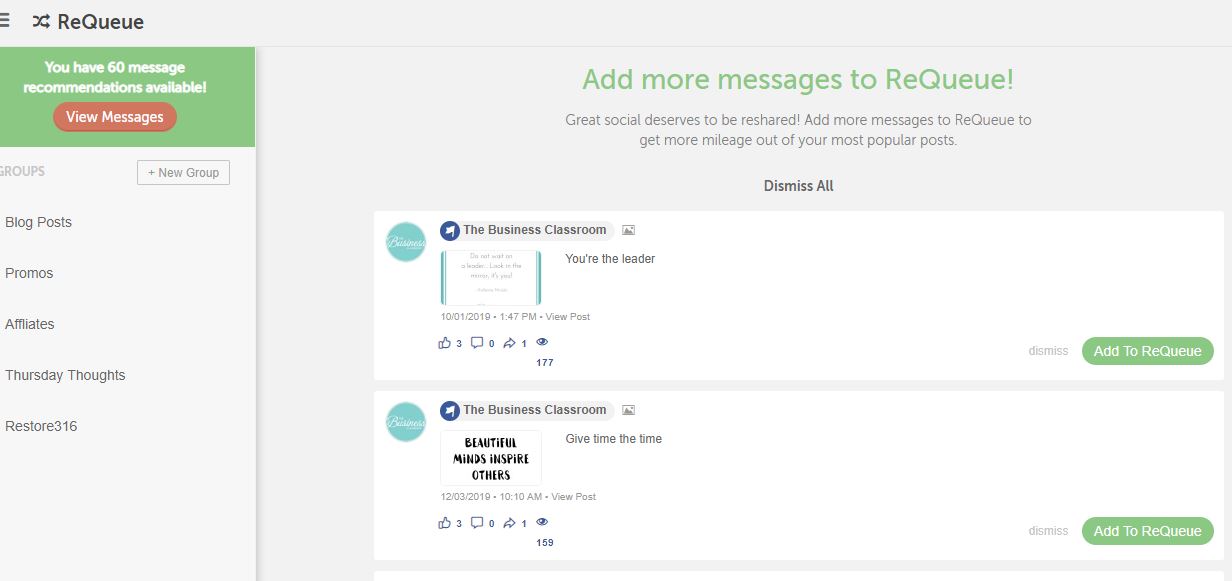The width and height of the screenshot is (1232, 581).
Task: Select the Thursday Thoughts group
Action: pyautogui.click(x=65, y=375)
